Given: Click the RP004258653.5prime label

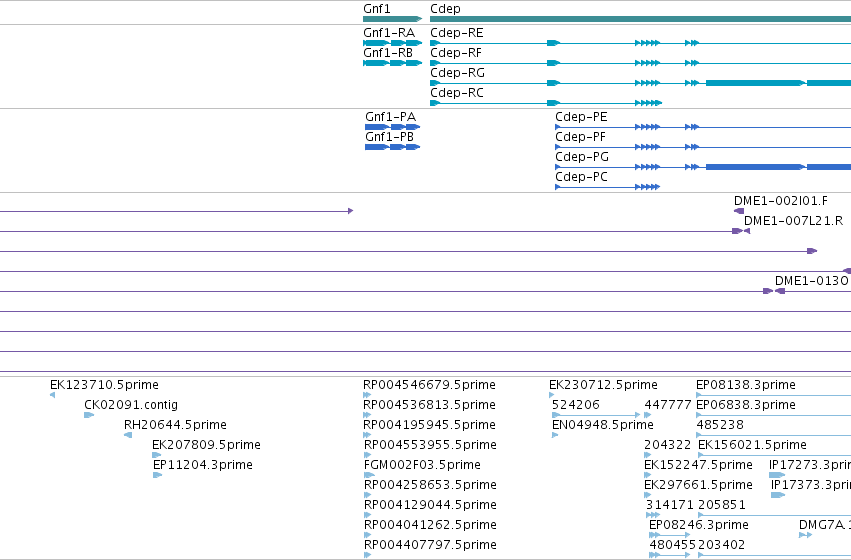Looking at the screenshot, I should coord(430,485).
